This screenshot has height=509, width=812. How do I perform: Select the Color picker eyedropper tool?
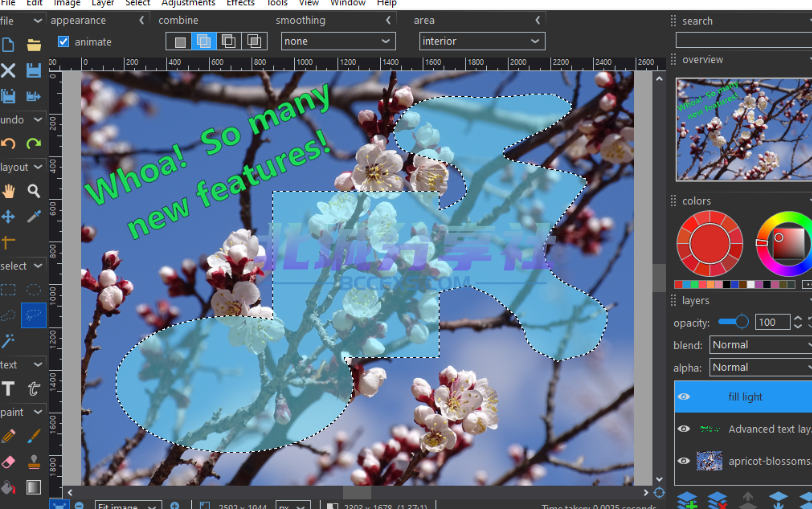tap(34, 216)
